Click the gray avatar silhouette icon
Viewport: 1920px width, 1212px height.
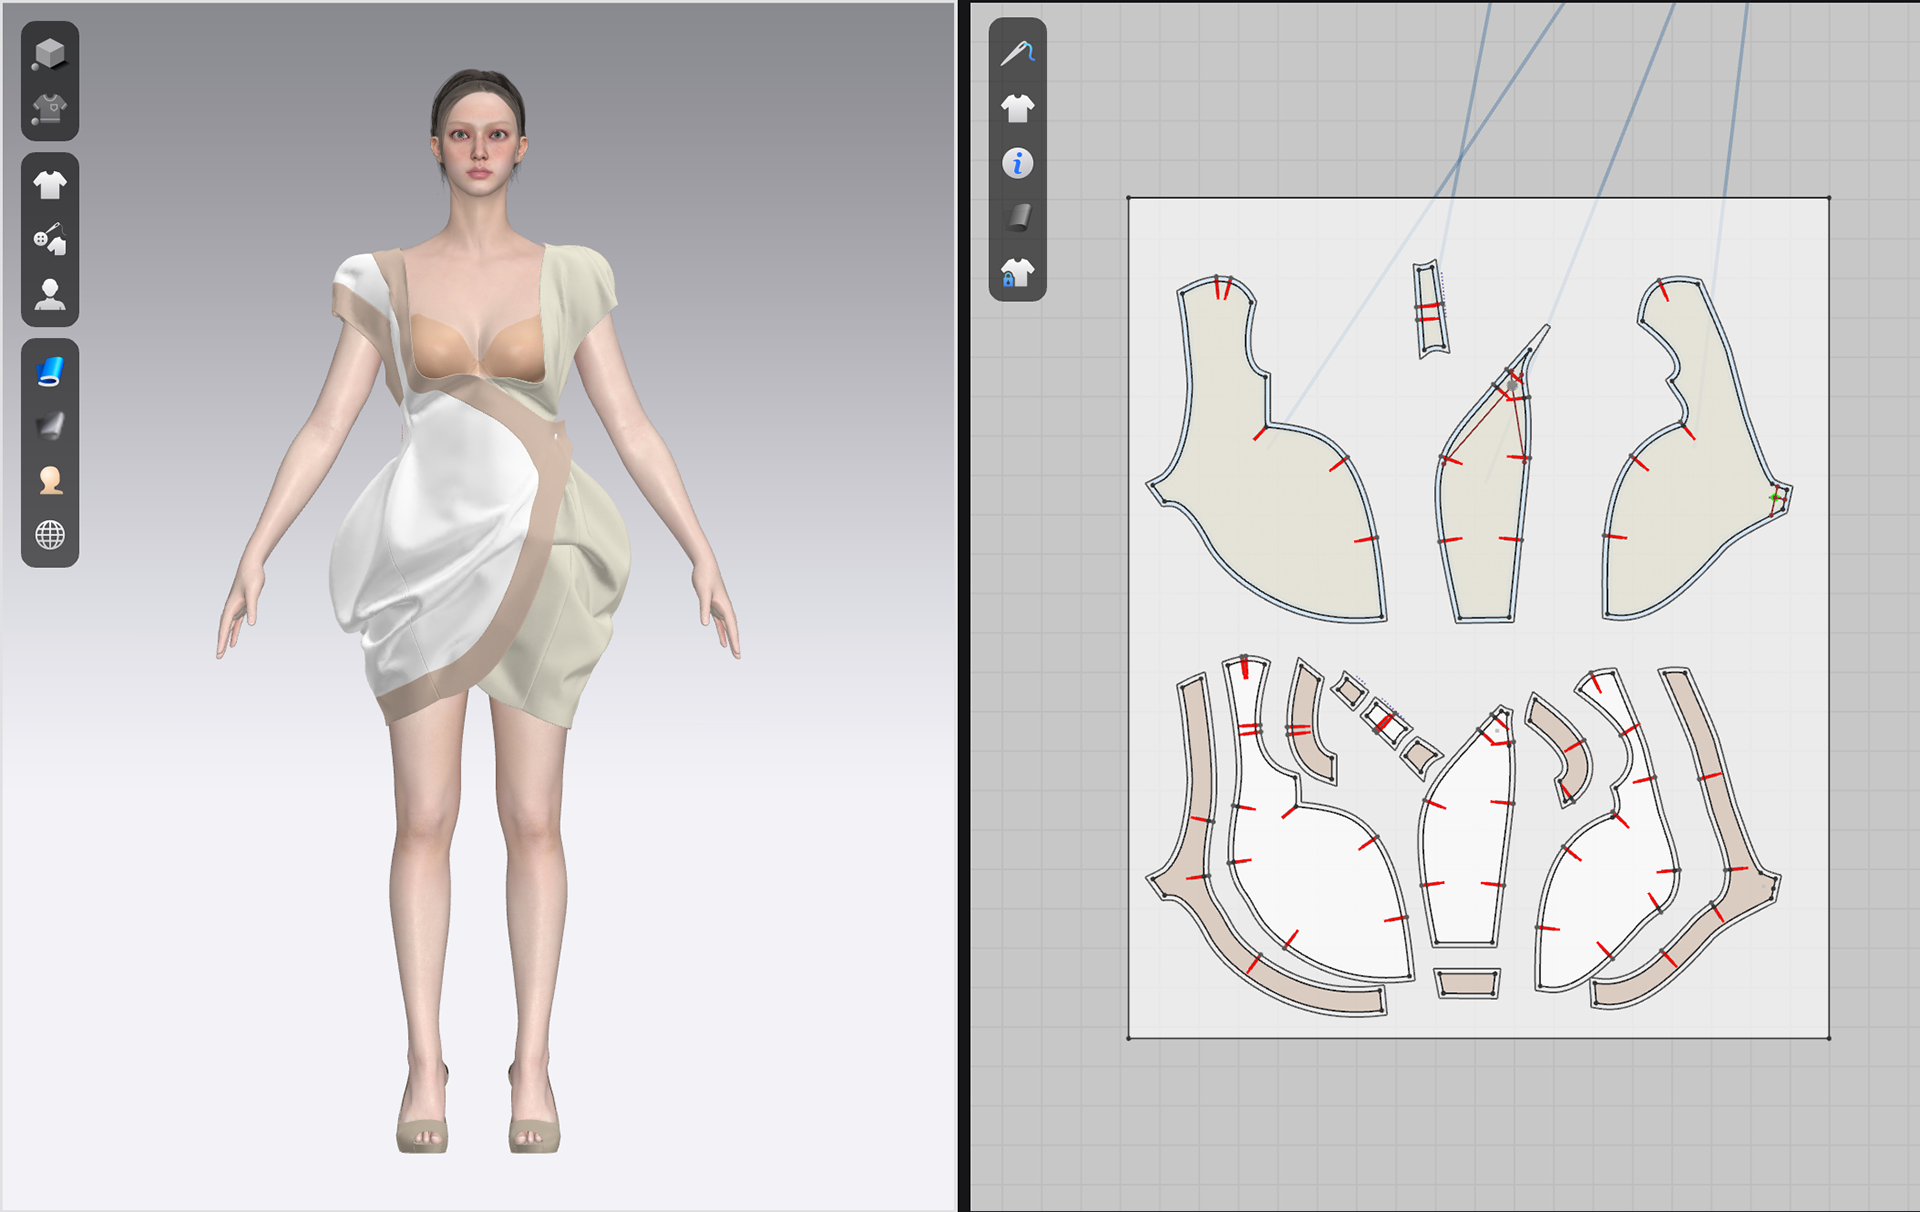pos(49,295)
